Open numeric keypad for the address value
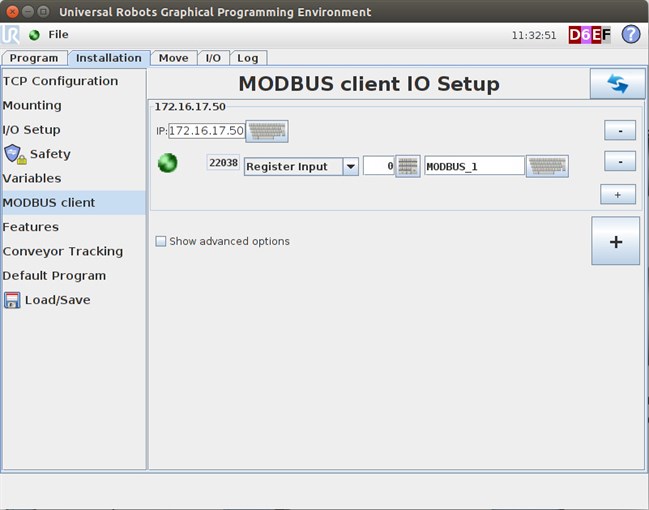649x510 pixels. coord(408,166)
